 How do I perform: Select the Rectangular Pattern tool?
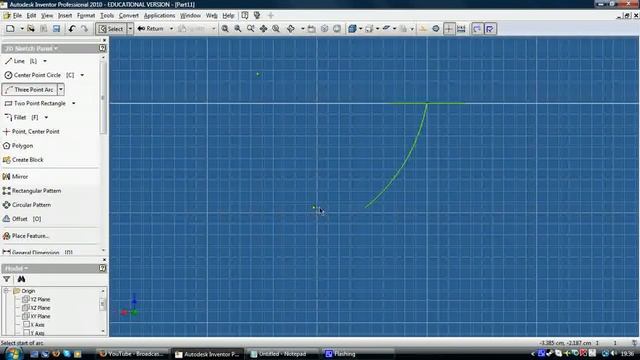pyautogui.click(x=32, y=191)
